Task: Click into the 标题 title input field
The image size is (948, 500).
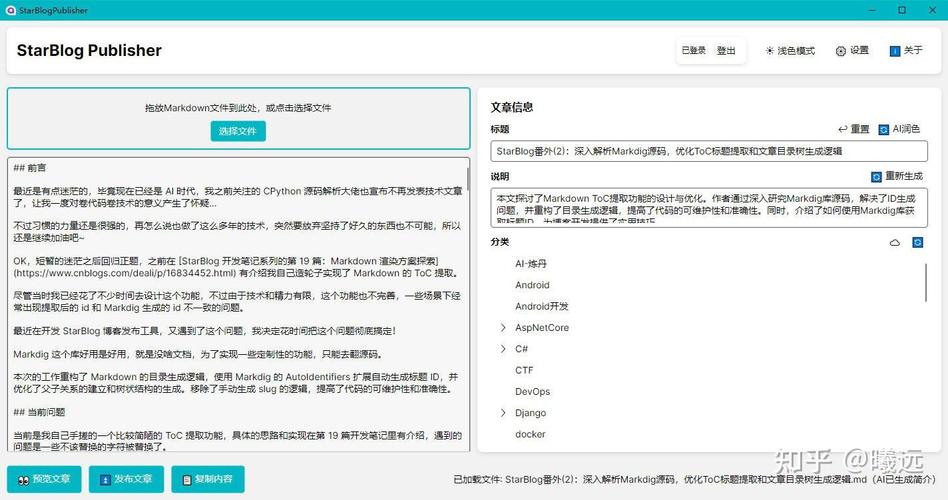Action: (709, 151)
